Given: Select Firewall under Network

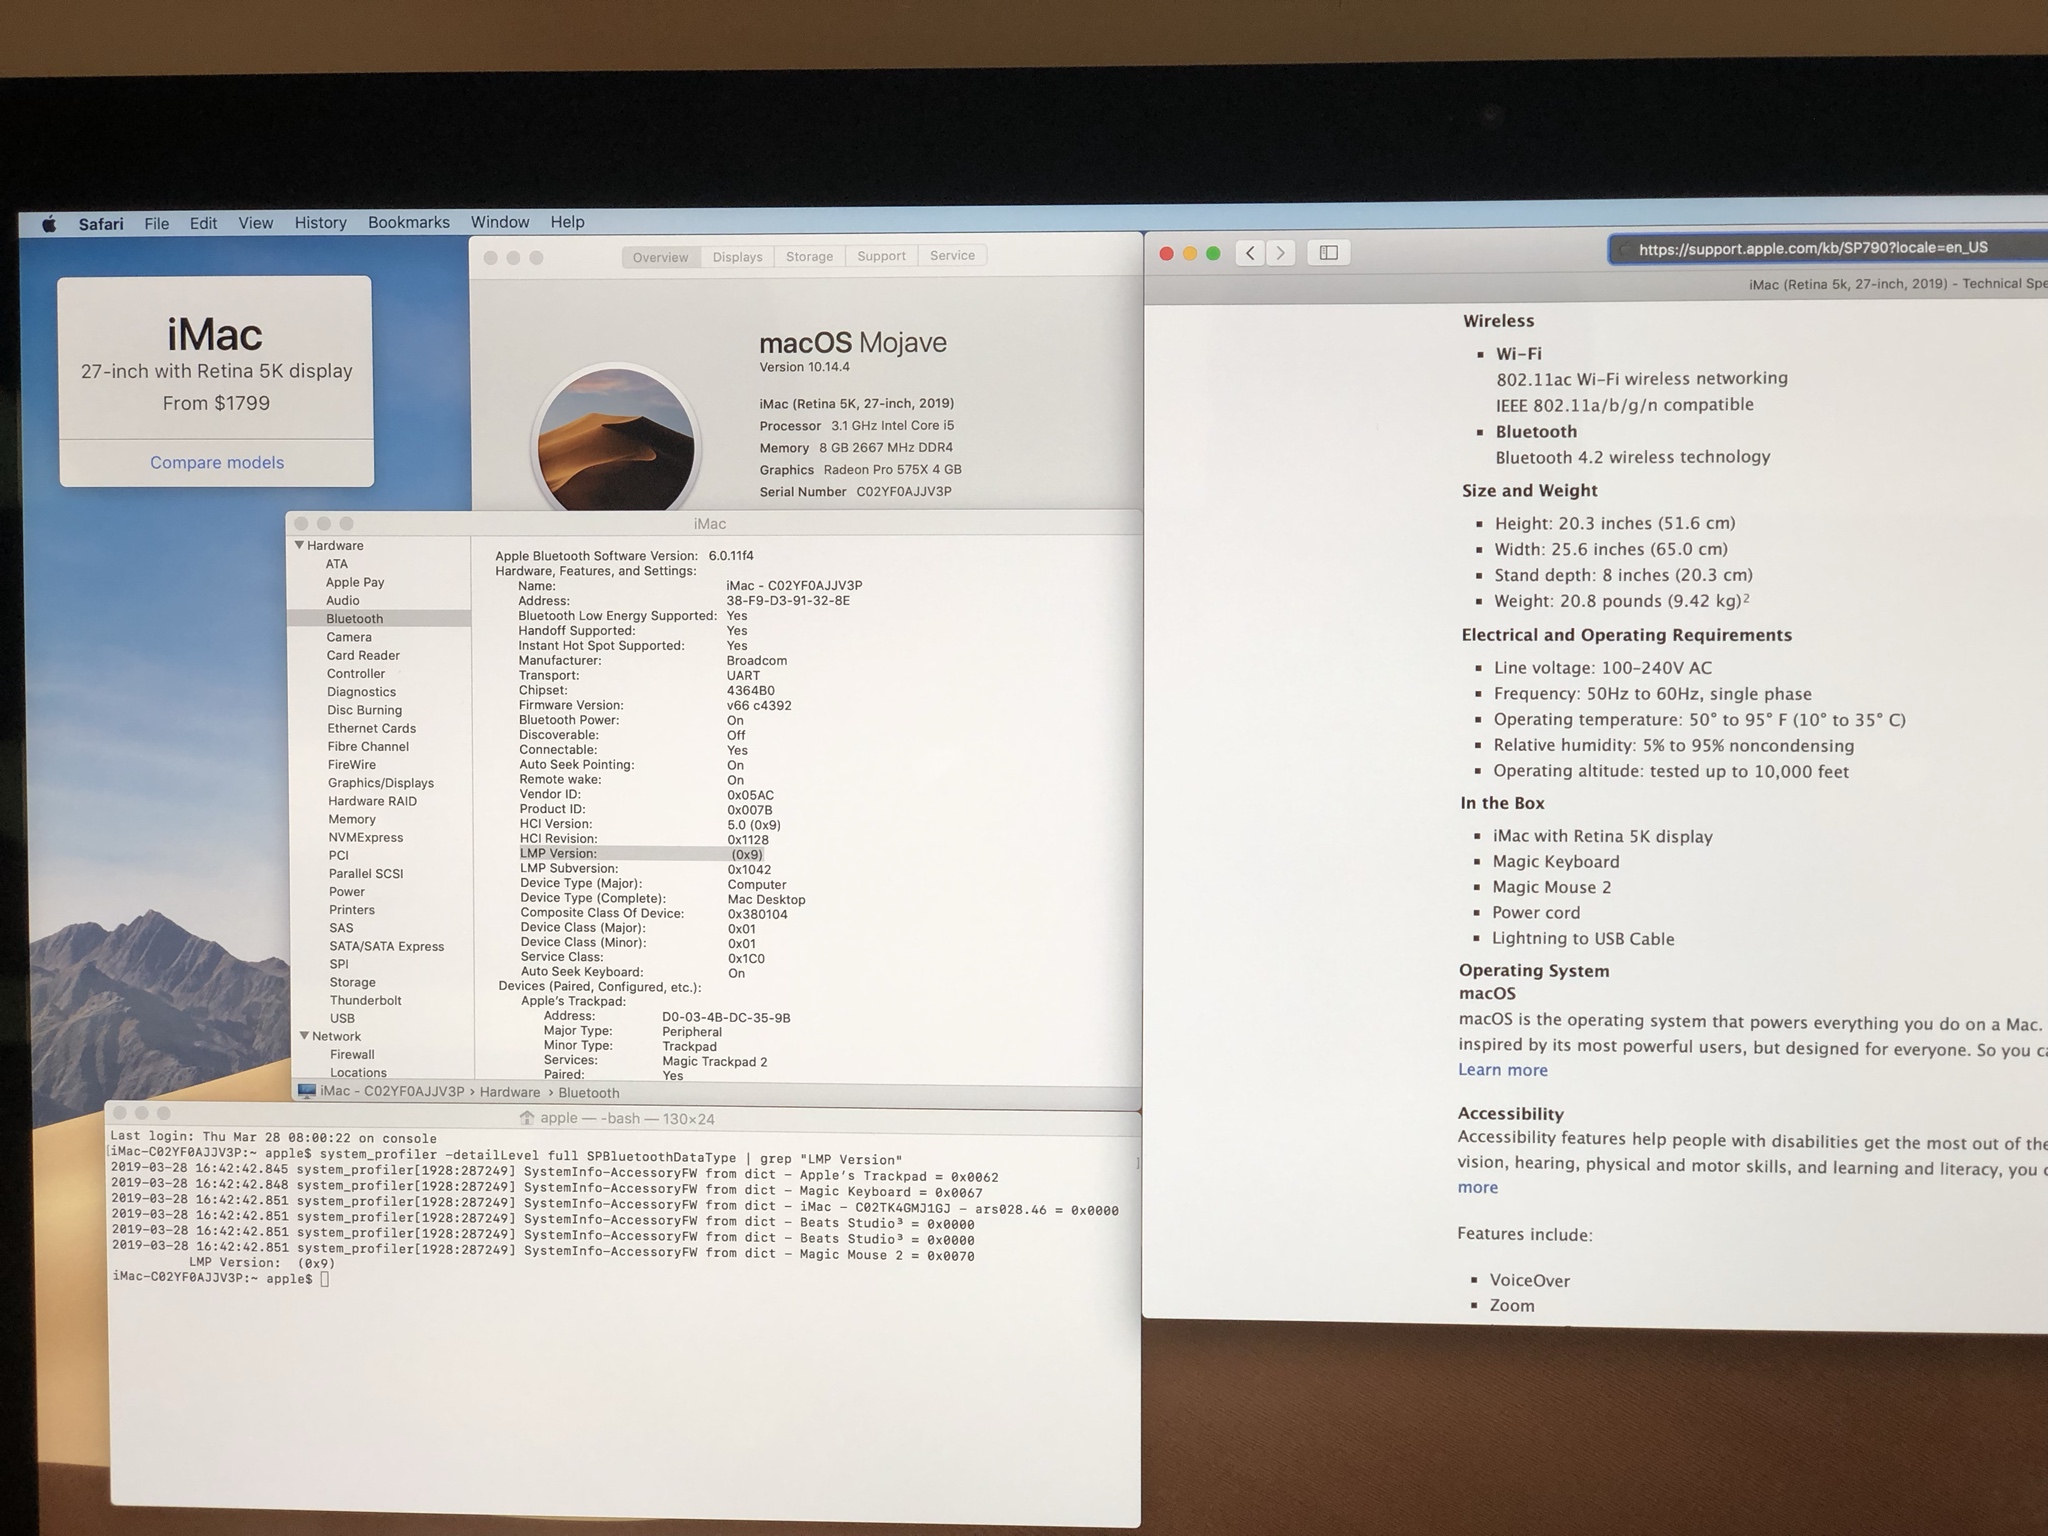Looking at the screenshot, I should point(352,1054).
